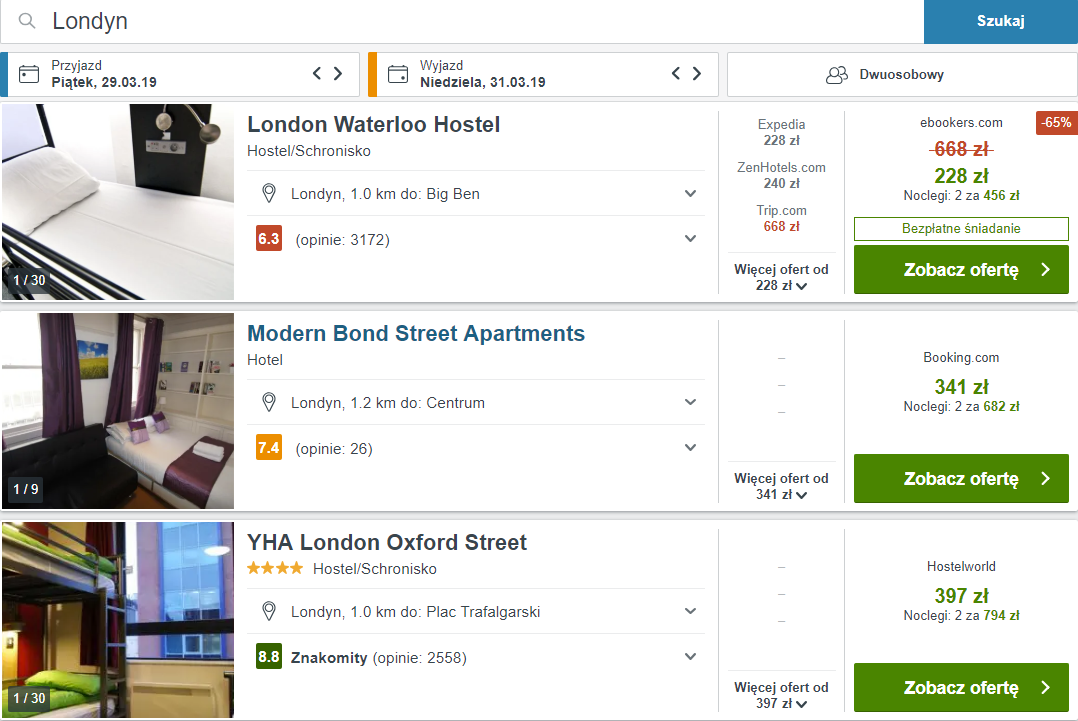This screenshot has height=721, width=1078.
Task: Click the guests icon for Dwuosobowy room
Action: pos(837,74)
